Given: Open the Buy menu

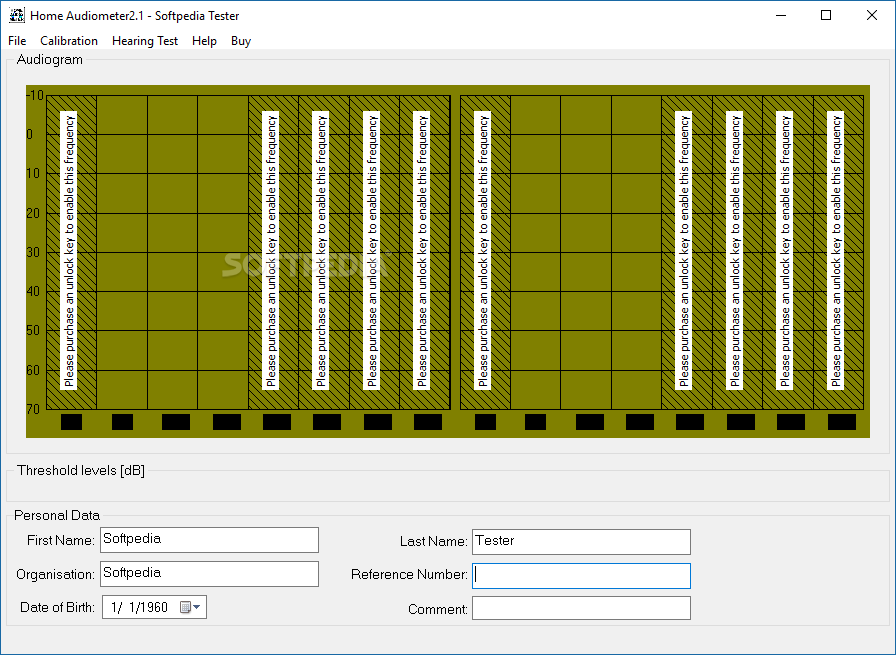Looking at the screenshot, I should 241,41.
